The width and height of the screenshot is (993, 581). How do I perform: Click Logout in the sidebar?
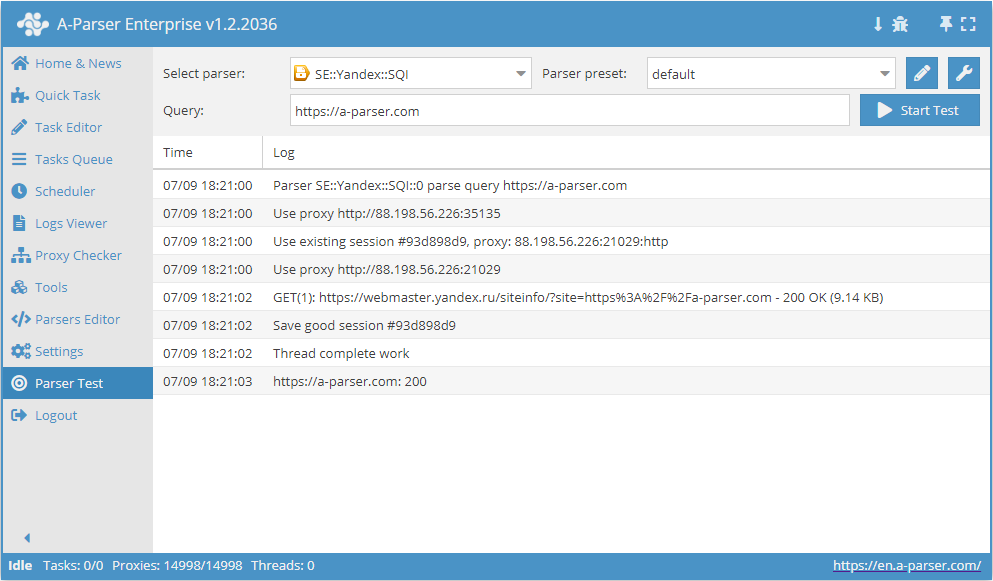(x=56, y=415)
